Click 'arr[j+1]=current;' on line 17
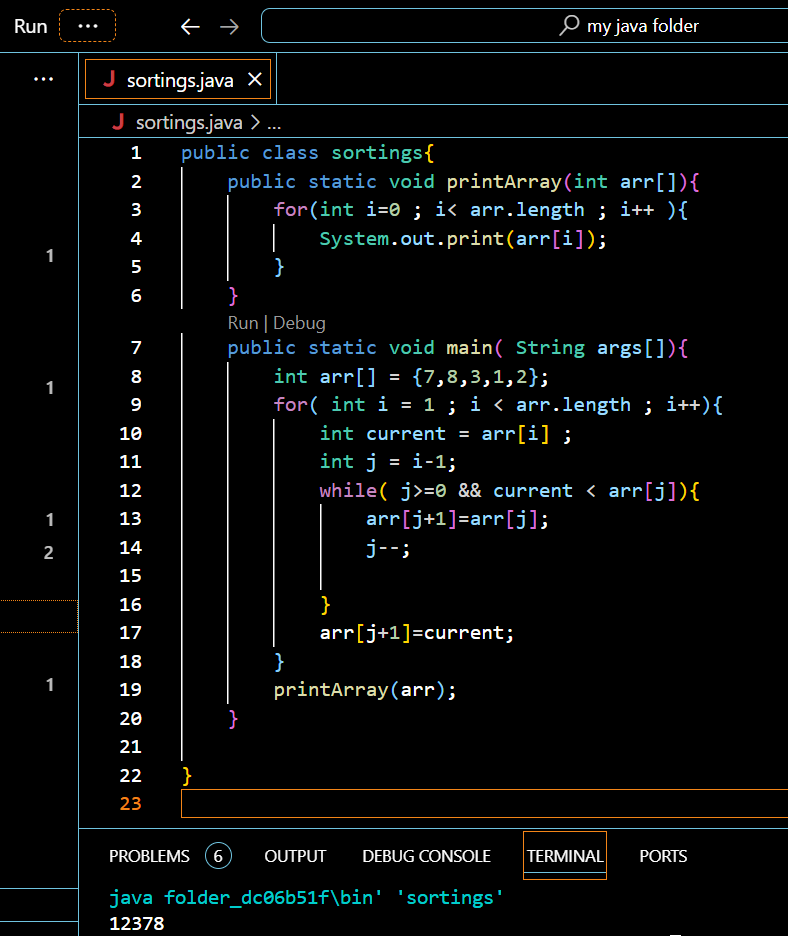788x936 pixels. (417, 633)
